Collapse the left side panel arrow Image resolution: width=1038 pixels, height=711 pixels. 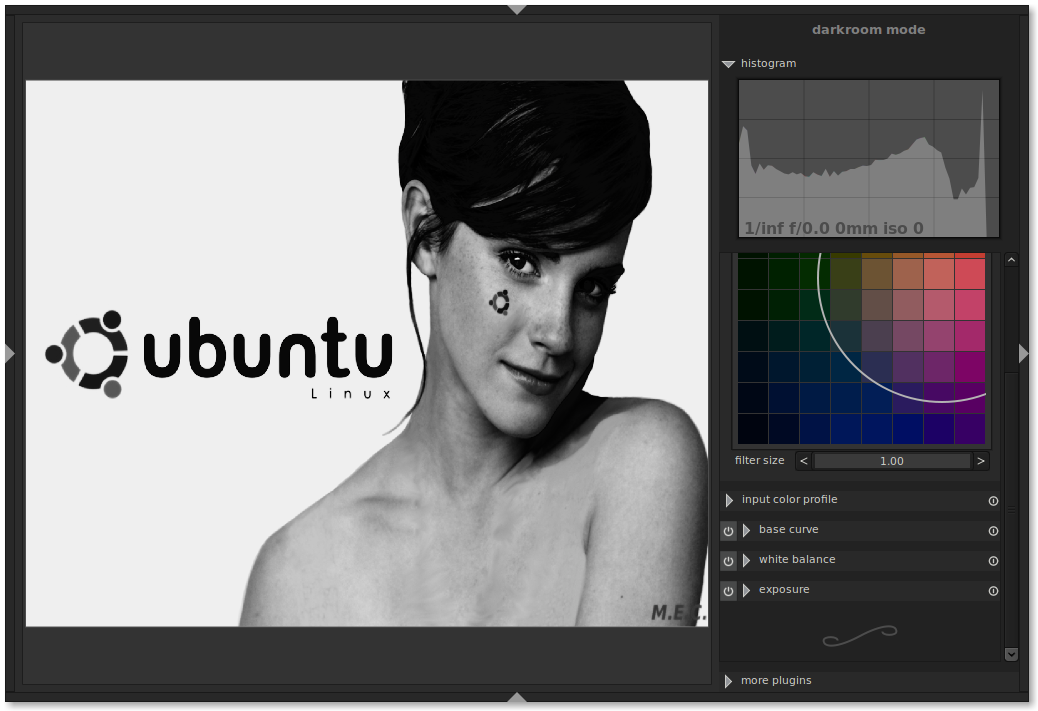click(9, 353)
